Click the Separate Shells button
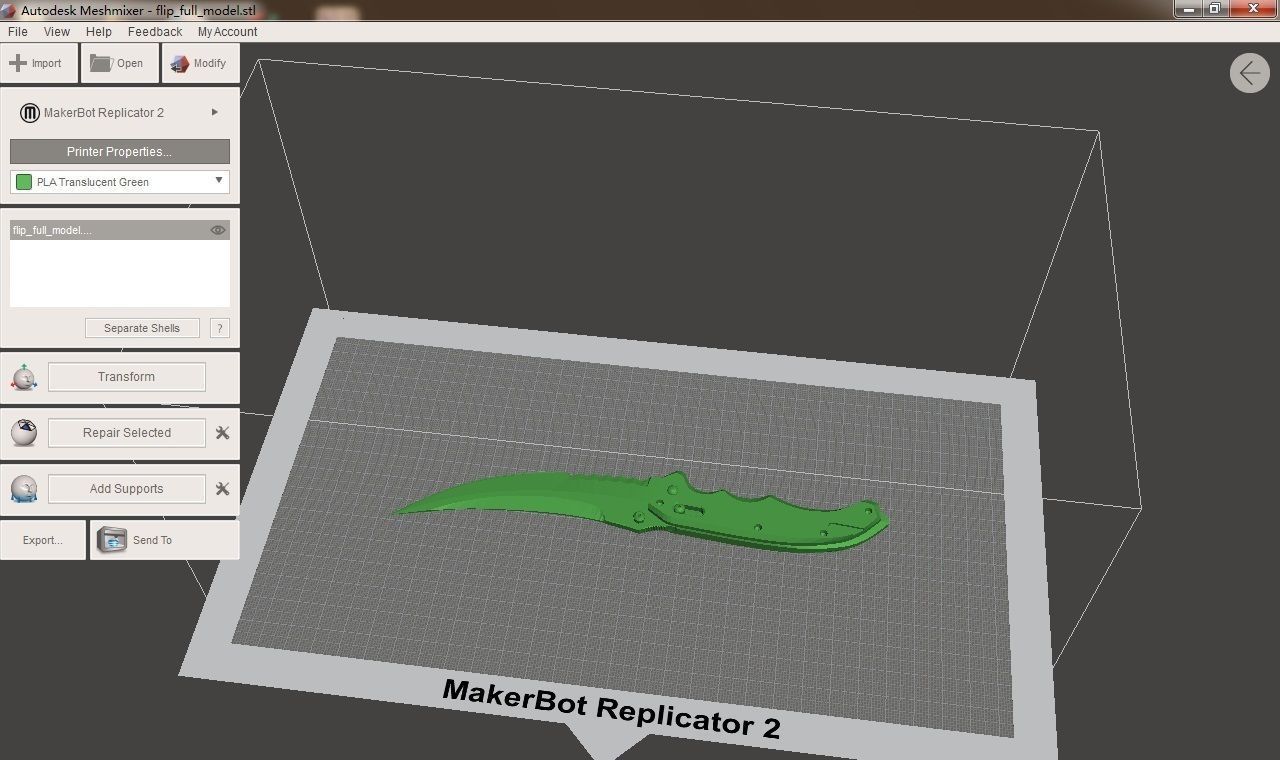The width and height of the screenshot is (1280, 760). click(142, 328)
